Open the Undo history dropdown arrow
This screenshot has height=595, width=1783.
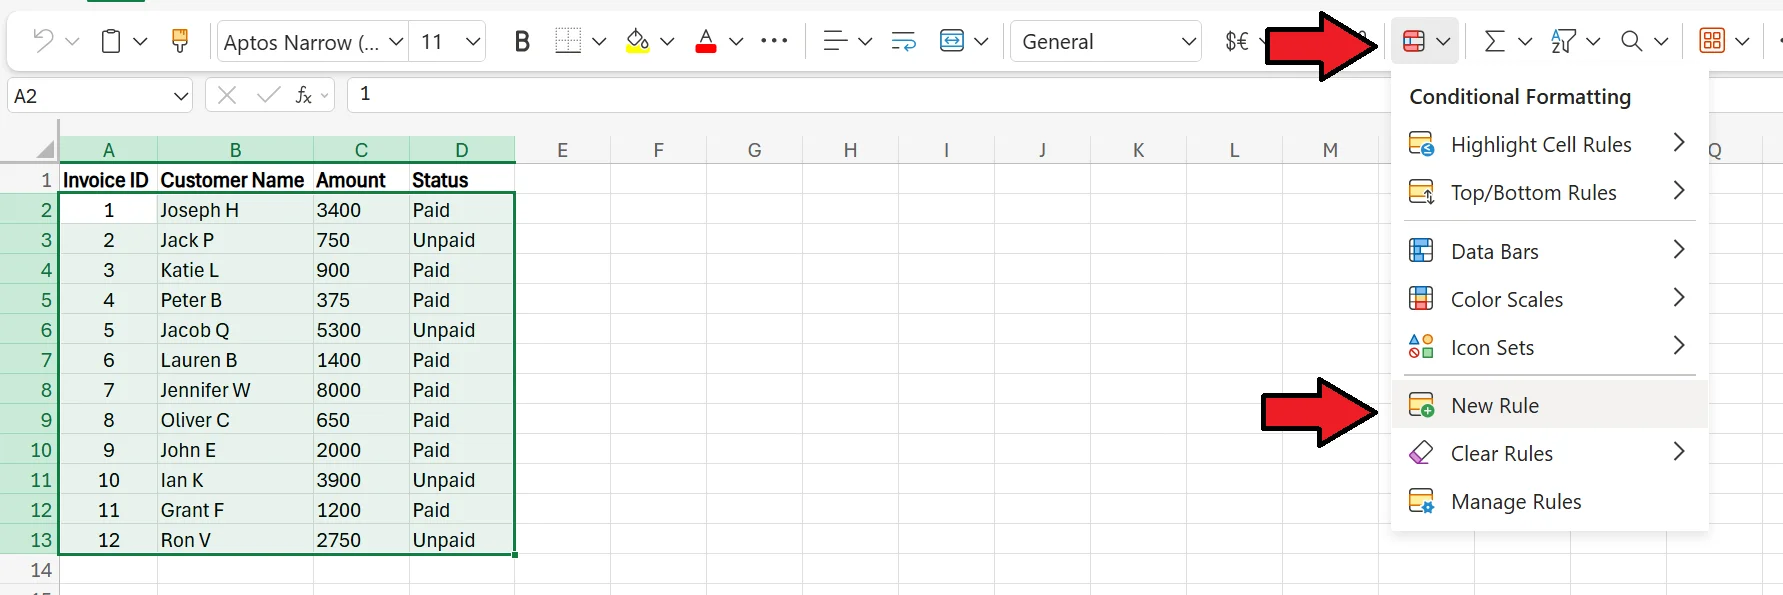coord(72,41)
